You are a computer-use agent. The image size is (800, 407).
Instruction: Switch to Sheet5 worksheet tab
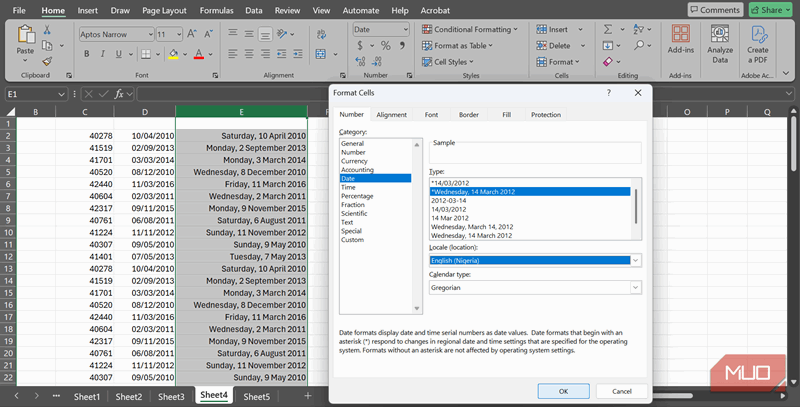tap(256, 396)
